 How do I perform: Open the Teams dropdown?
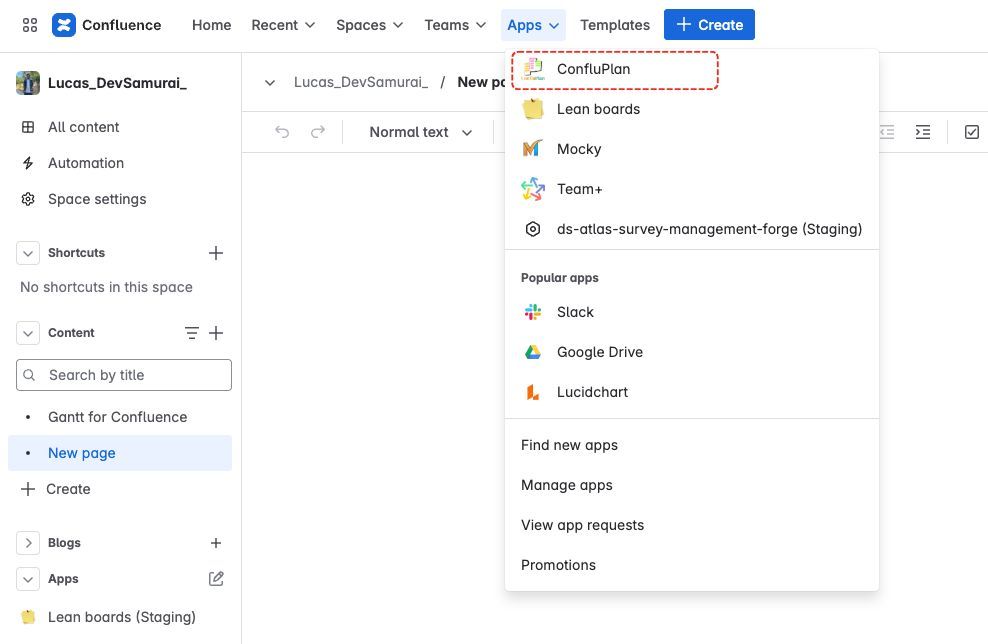pyautogui.click(x=455, y=25)
